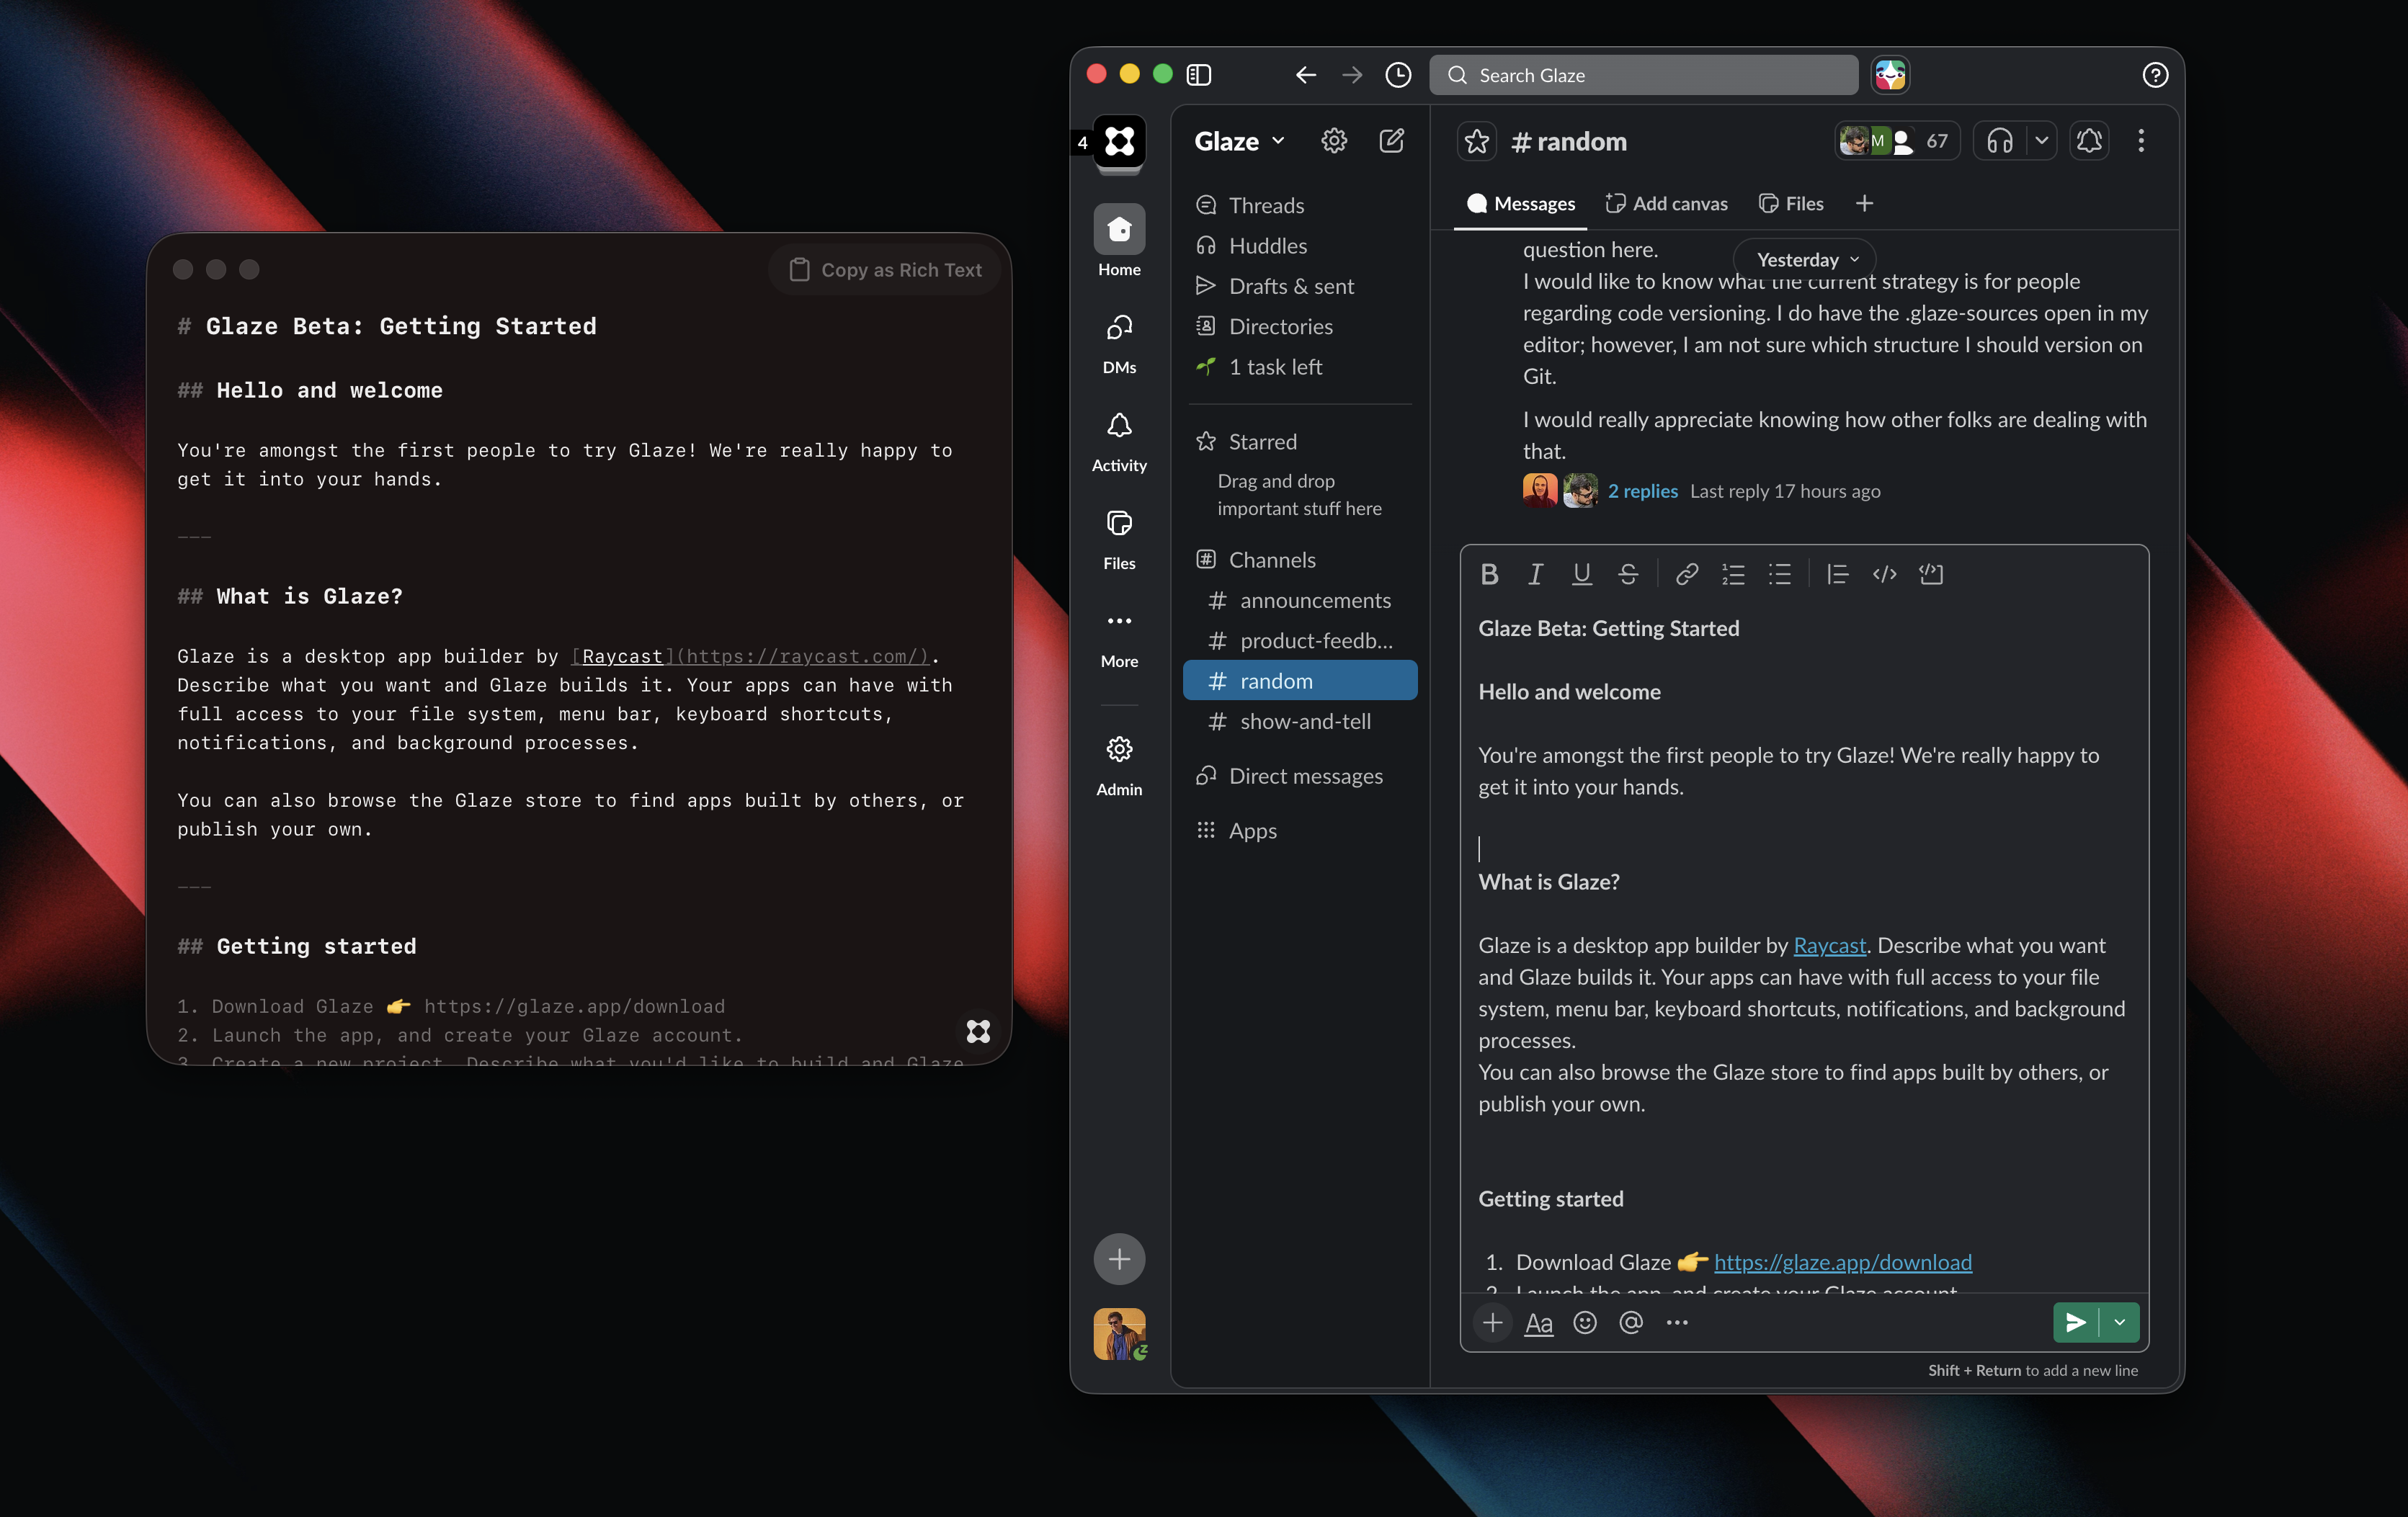2408x1517 pixels.
Task: Open the Glaze workspace dropdown
Action: pos(1239,142)
